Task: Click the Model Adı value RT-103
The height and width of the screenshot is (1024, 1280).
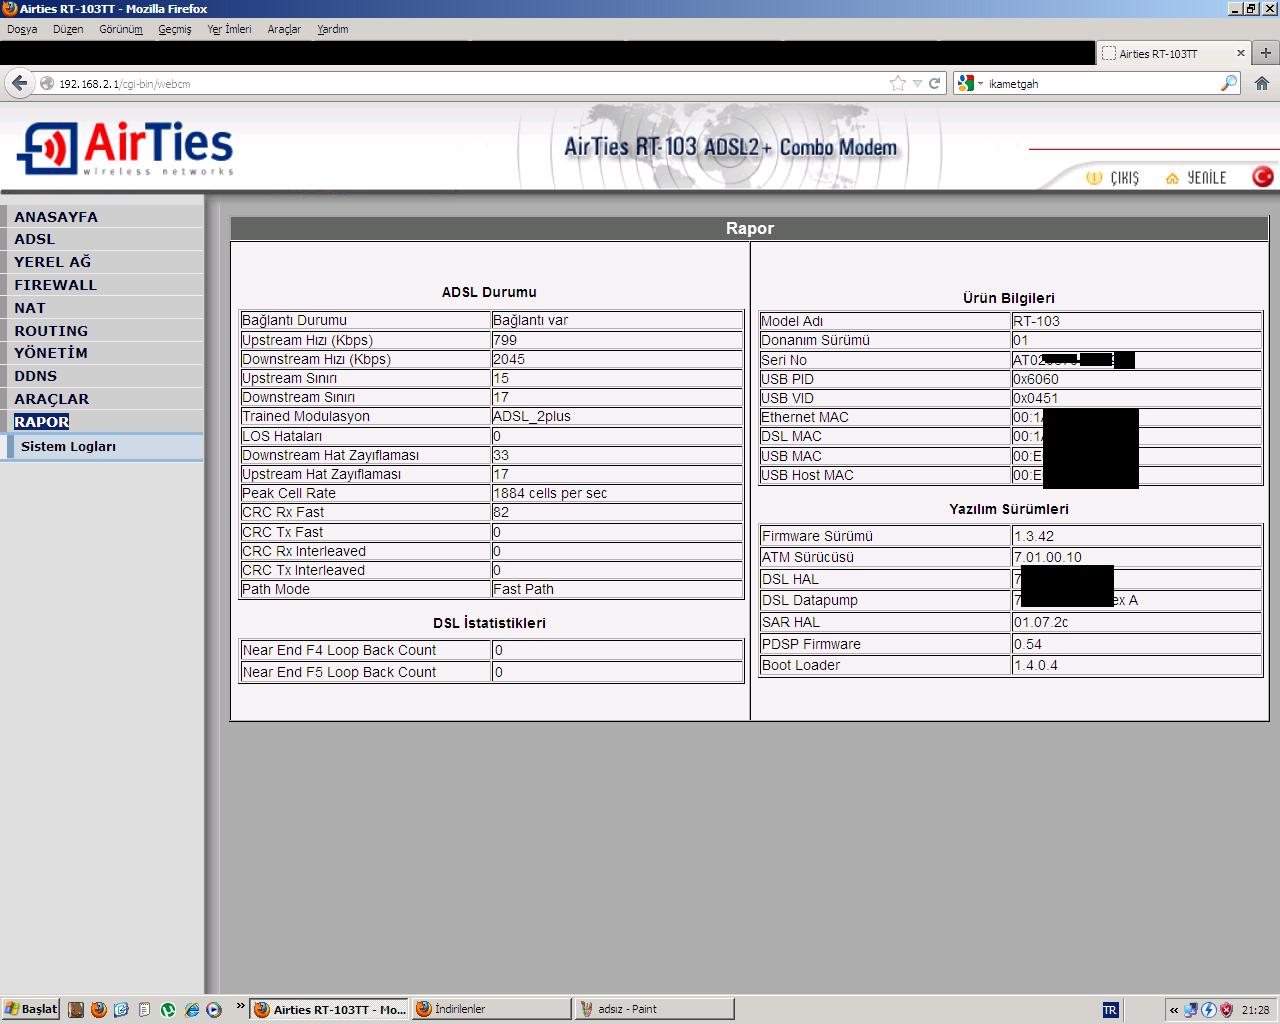Action: pyautogui.click(x=1136, y=321)
